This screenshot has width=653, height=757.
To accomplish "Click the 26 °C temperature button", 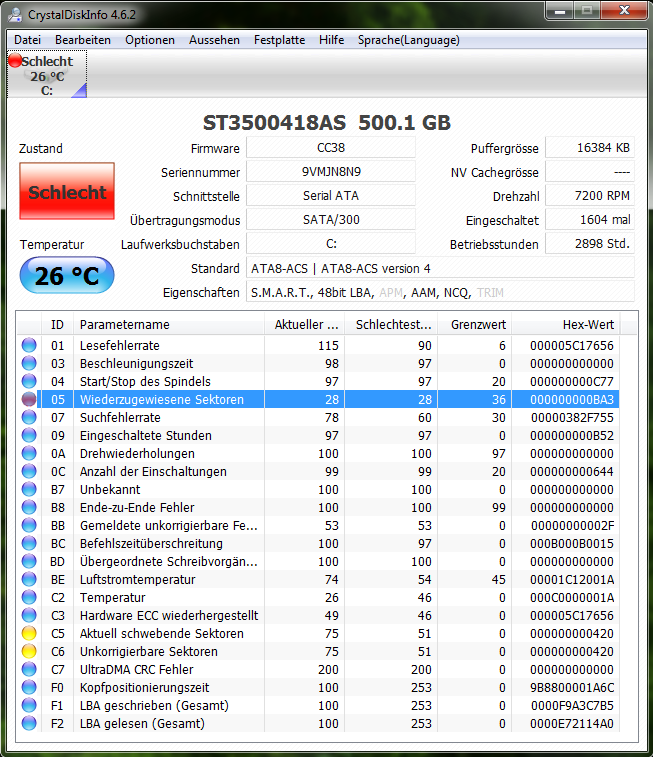I will pyautogui.click(x=67, y=275).
